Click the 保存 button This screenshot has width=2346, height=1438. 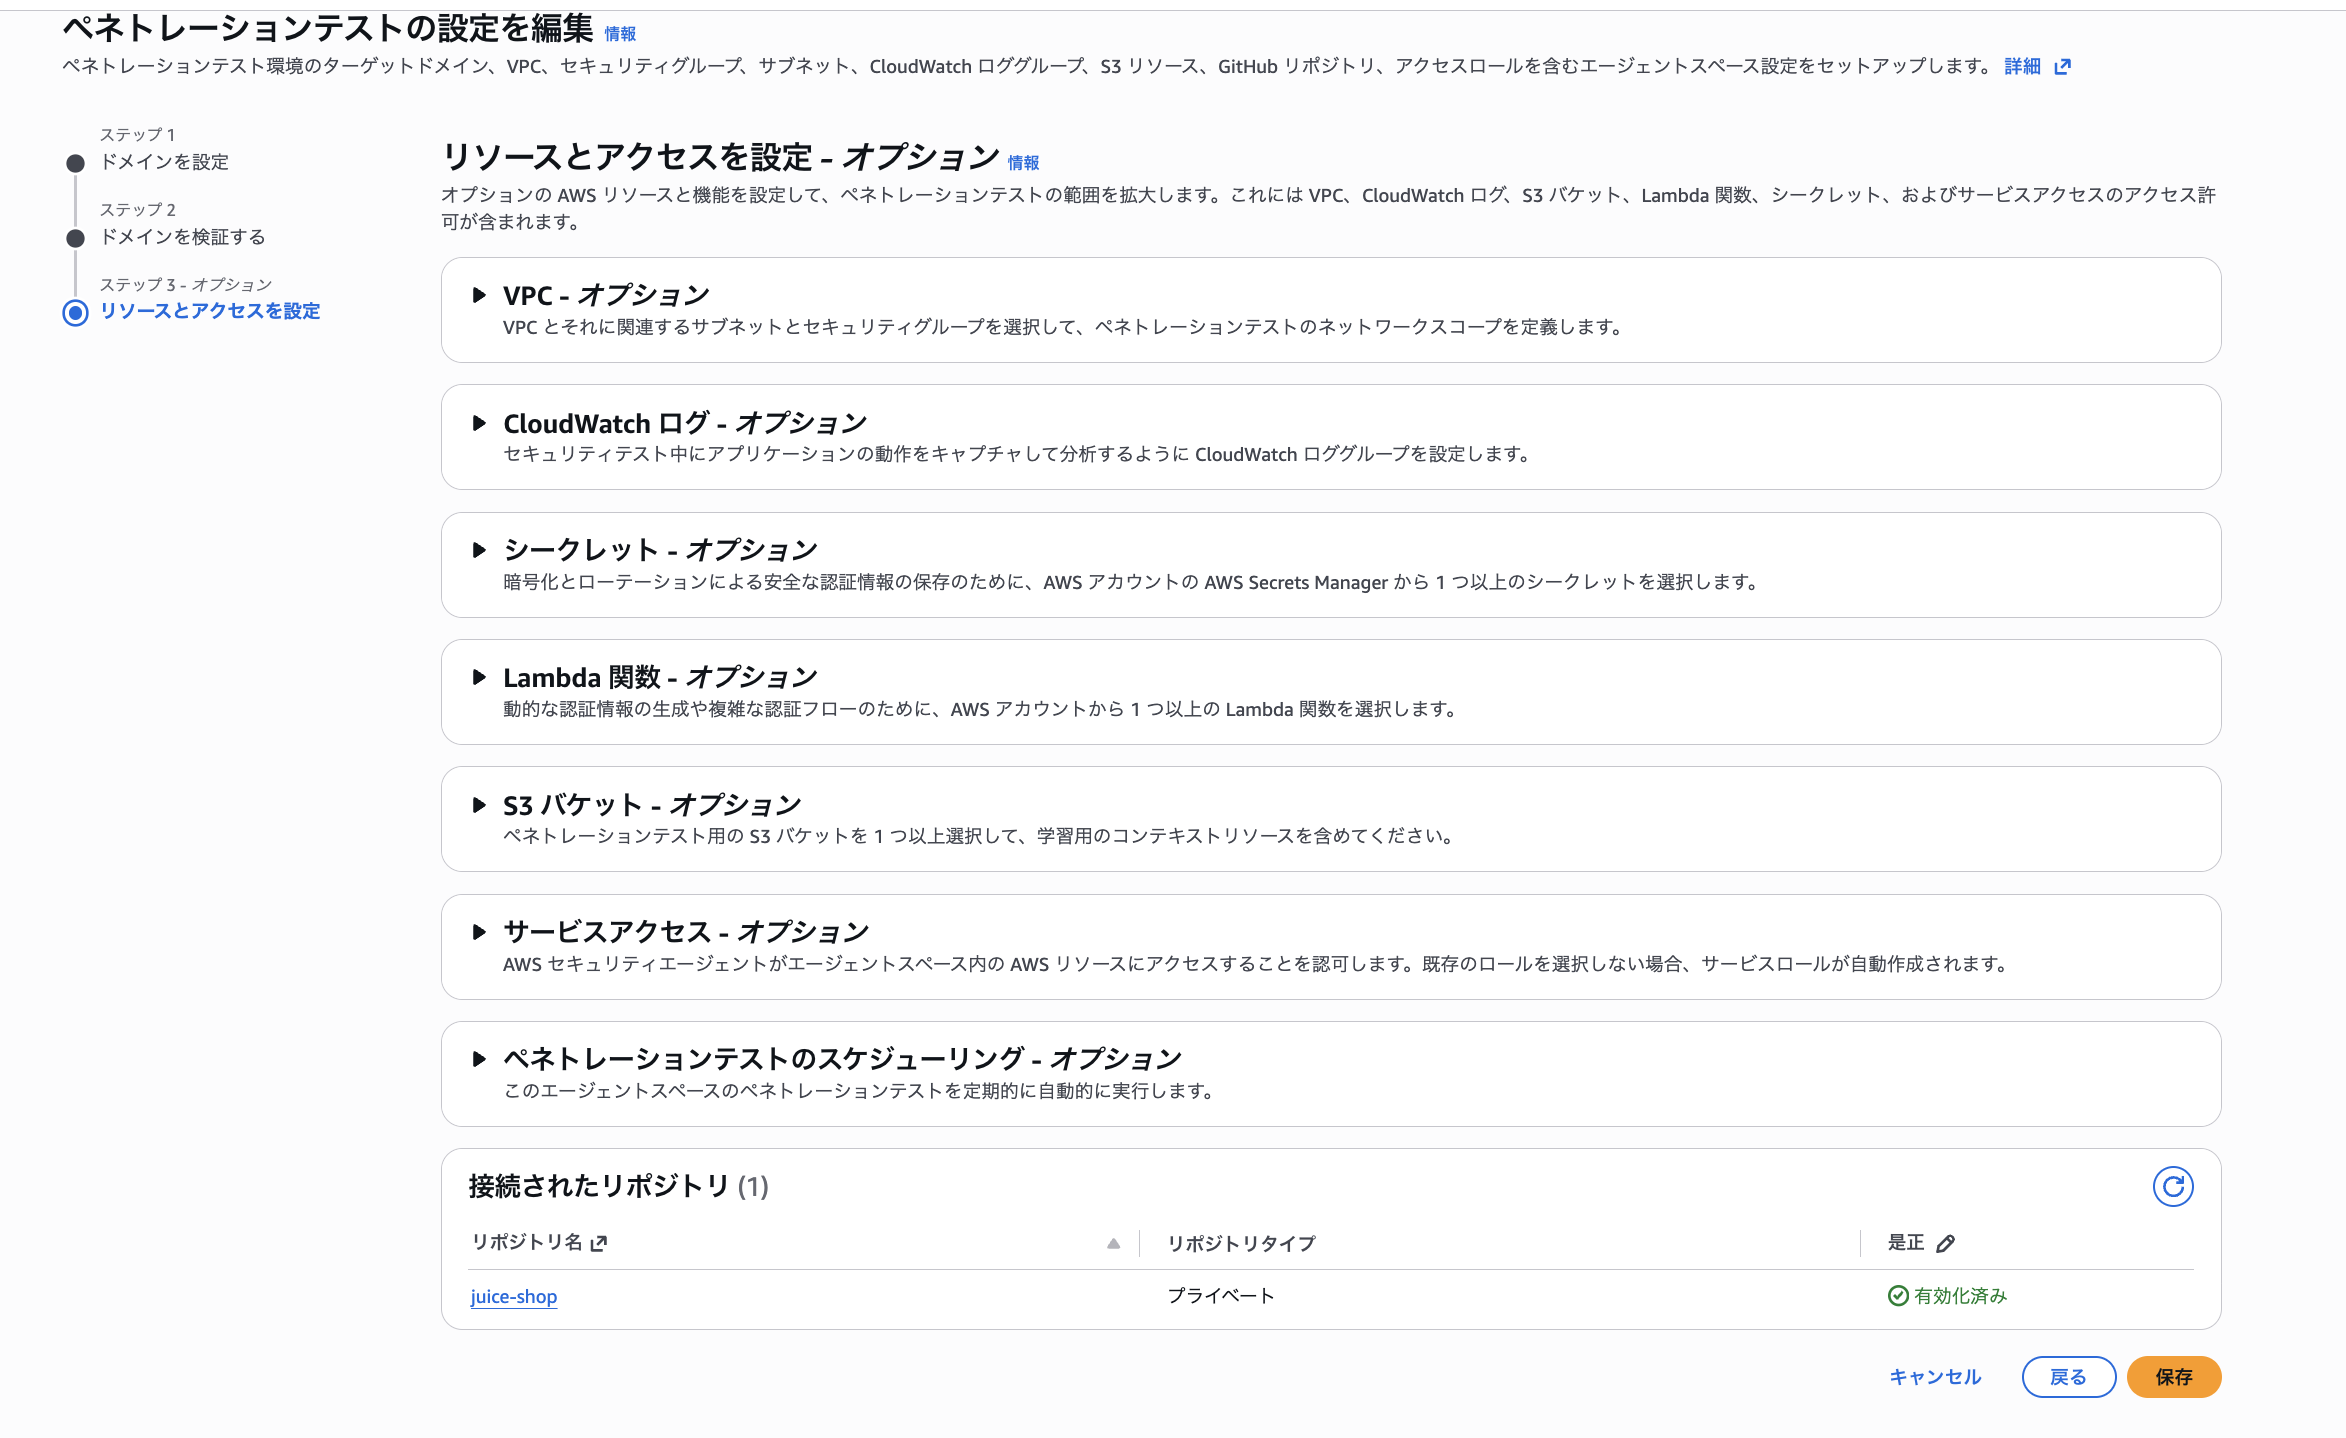coord(2173,1377)
